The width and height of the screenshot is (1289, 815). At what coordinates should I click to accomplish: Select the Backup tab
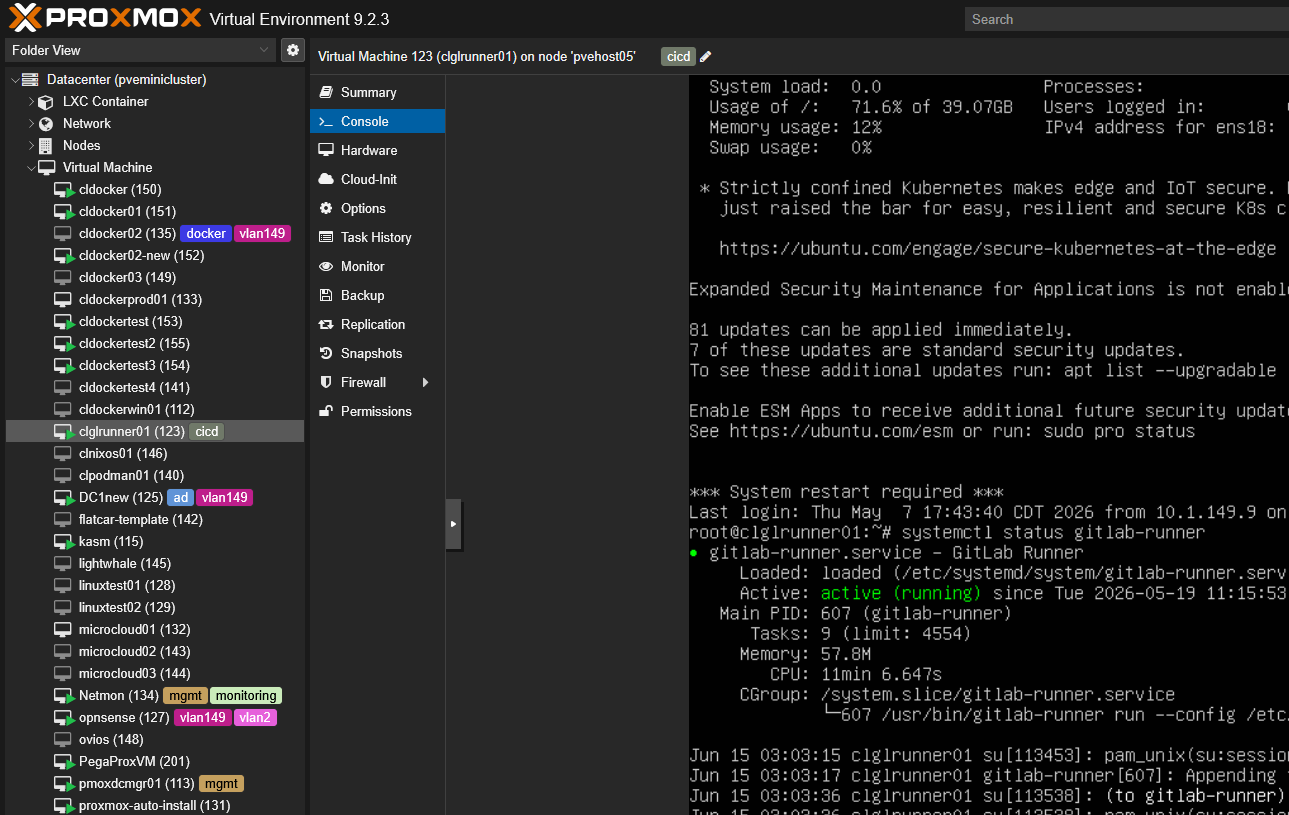(x=377, y=295)
